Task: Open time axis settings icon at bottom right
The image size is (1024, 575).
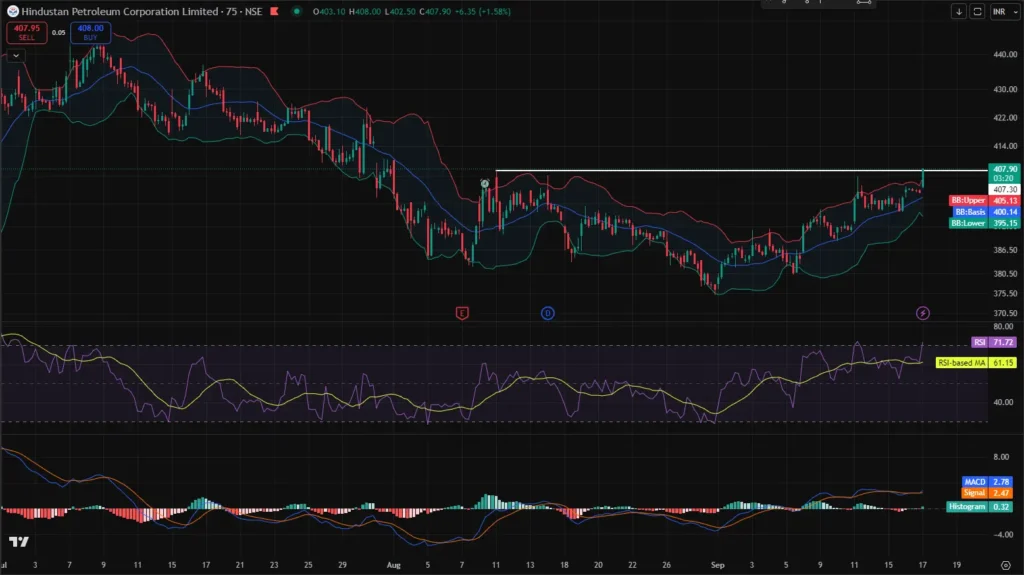Action: click(1005, 564)
